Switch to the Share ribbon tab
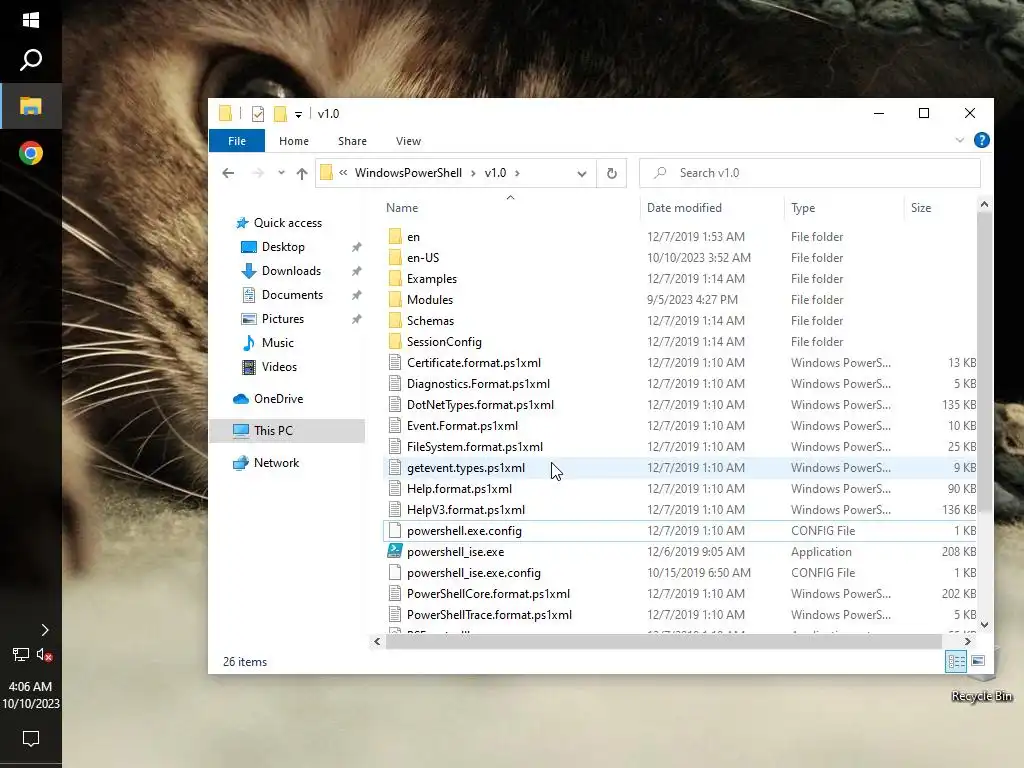This screenshot has width=1024, height=768. point(352,141)
